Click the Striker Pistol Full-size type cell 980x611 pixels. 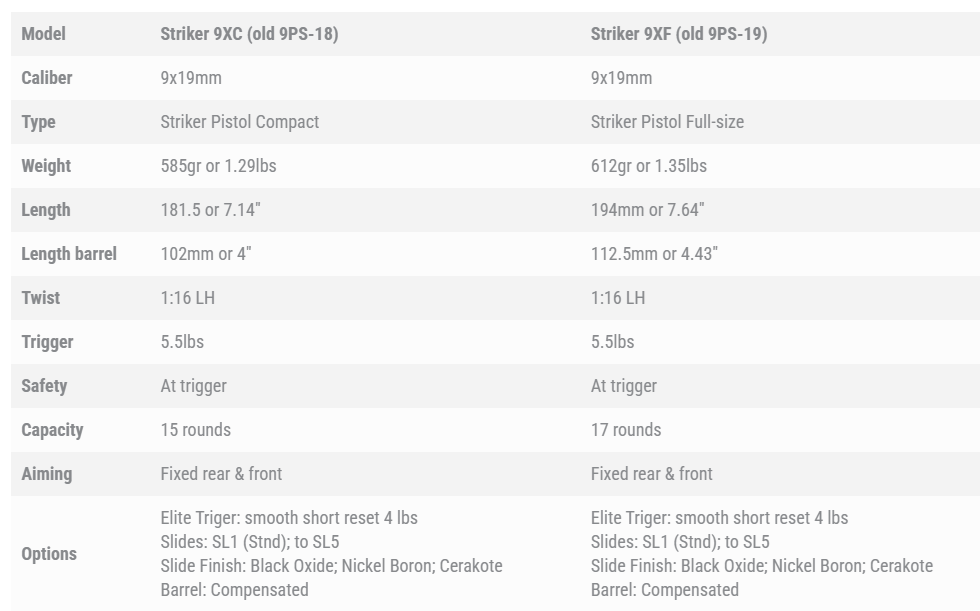pyautogui.click(x=667, y=122)
